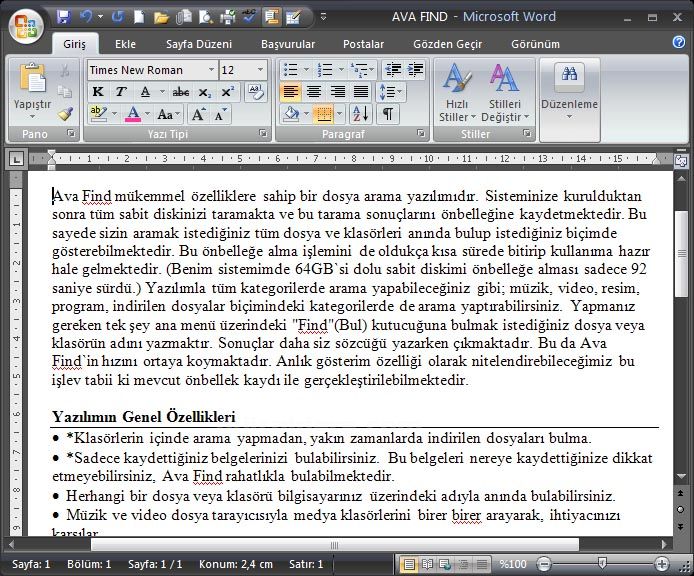Show or hide paragraph marks
Image resolution: width=694 pixels, height=576 pixels.
point(387,114)
